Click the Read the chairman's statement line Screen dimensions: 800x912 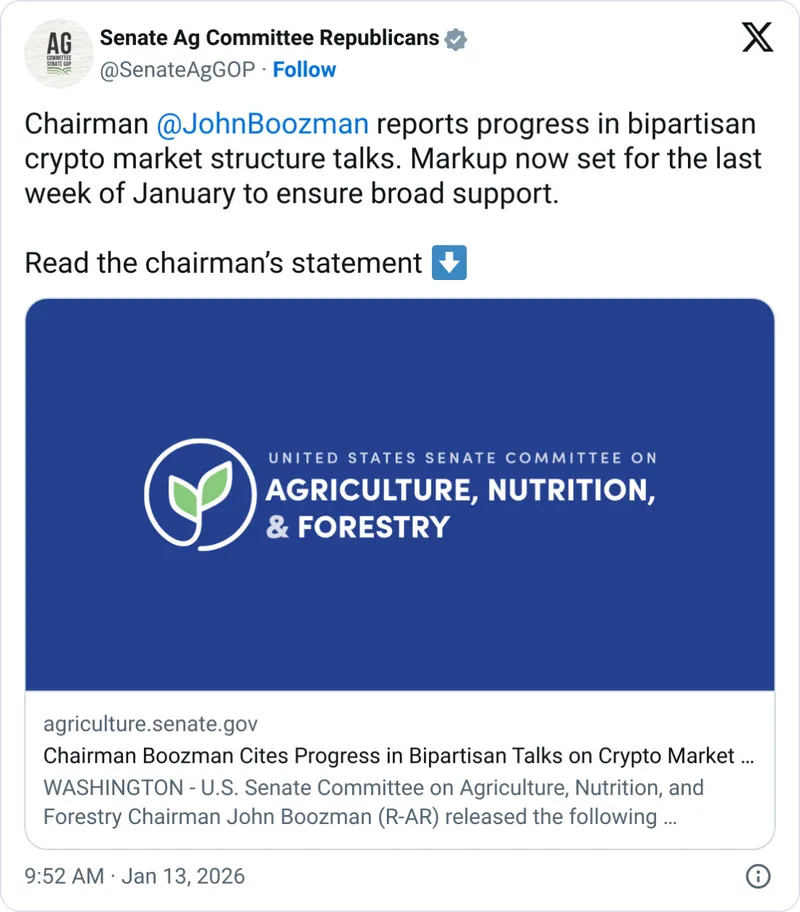223,263
